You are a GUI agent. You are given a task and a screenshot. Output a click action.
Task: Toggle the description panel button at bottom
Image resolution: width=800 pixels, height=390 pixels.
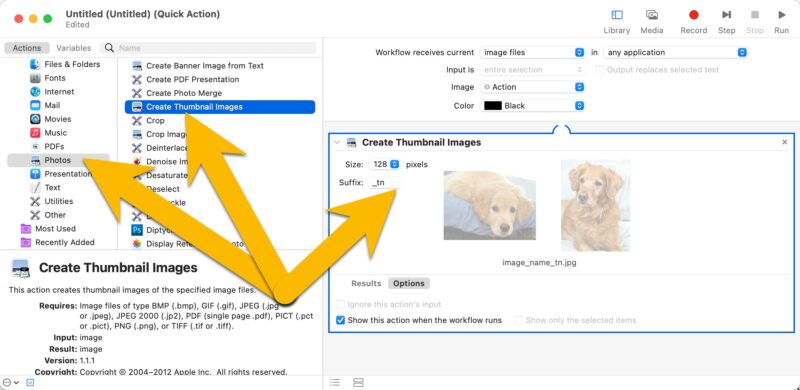click(x=30, y=382)
